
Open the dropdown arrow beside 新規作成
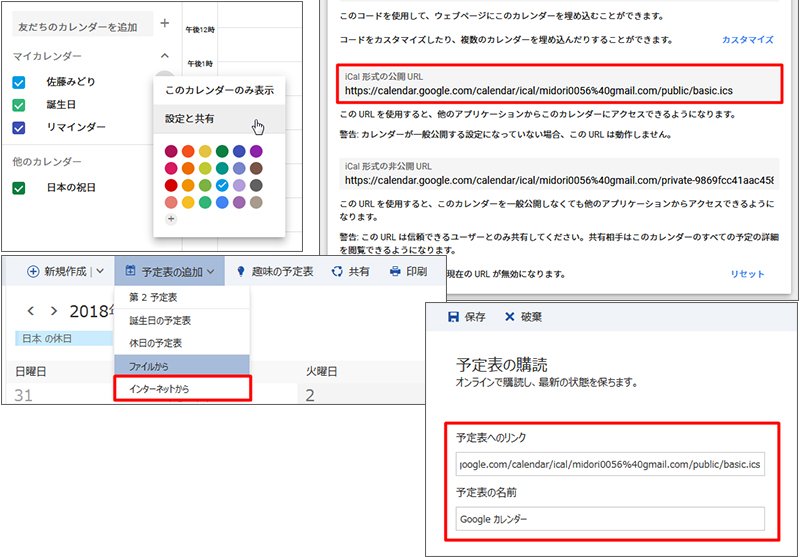coord(100,271)
